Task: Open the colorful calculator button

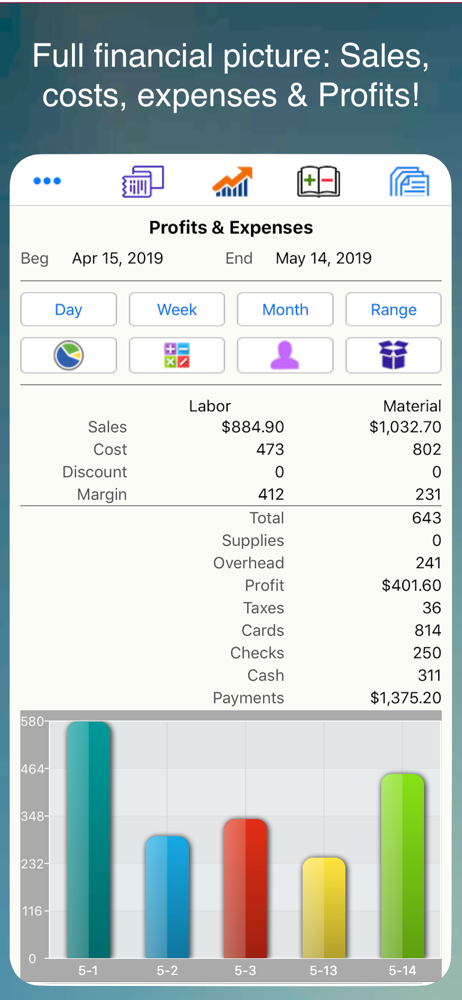Action: [177, 355]
